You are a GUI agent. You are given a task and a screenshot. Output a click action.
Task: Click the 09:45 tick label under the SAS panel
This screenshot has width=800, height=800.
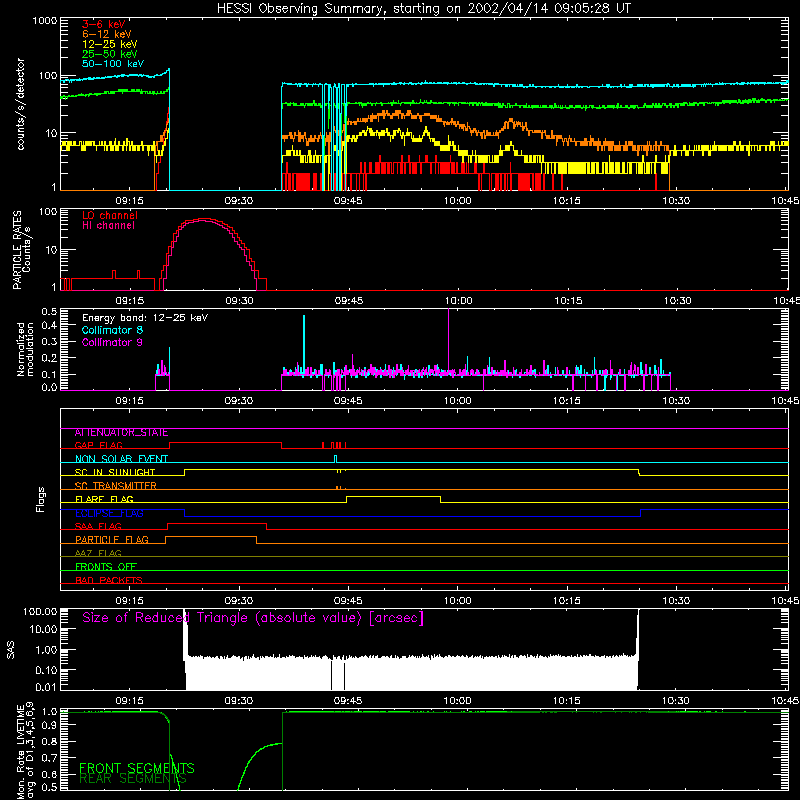coord(348,701)
